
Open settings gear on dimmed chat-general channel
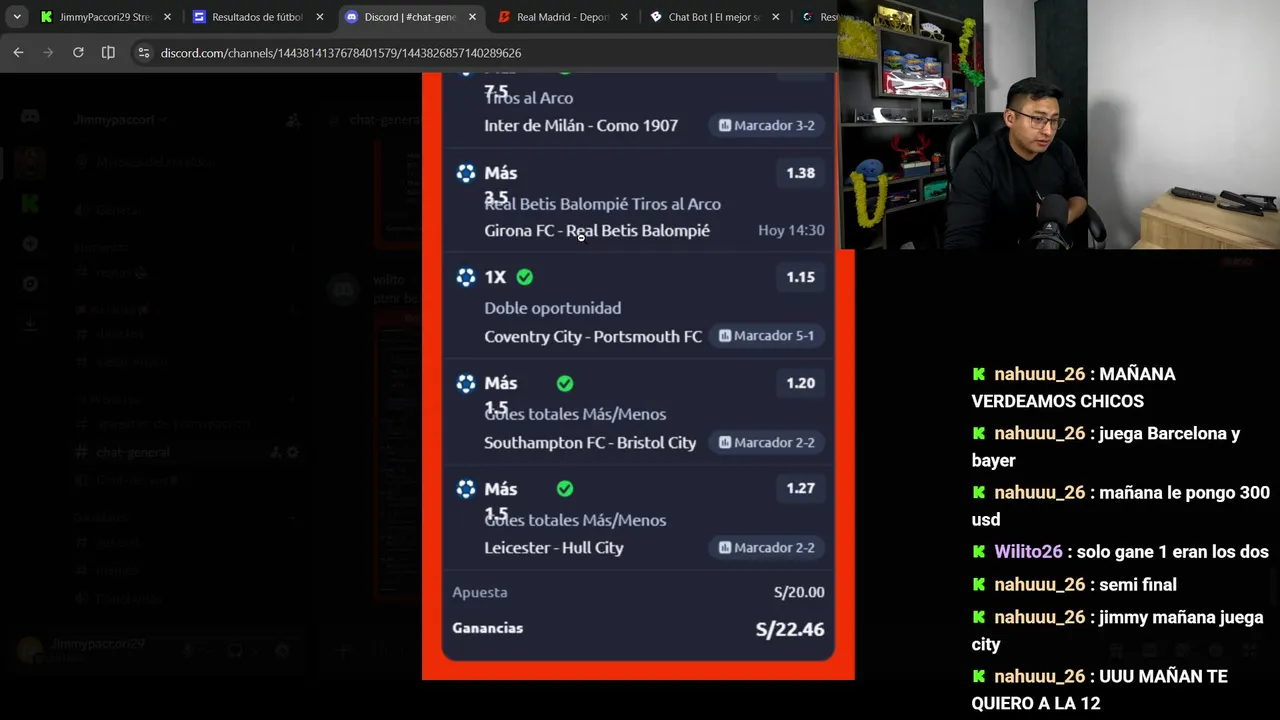click(x=293, y=452)
